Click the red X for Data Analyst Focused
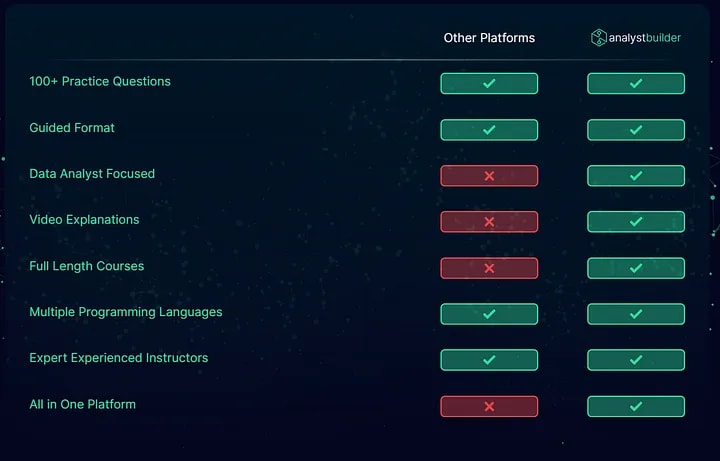Viewport: 720px width, 461px height. click(x=489, y=176)
